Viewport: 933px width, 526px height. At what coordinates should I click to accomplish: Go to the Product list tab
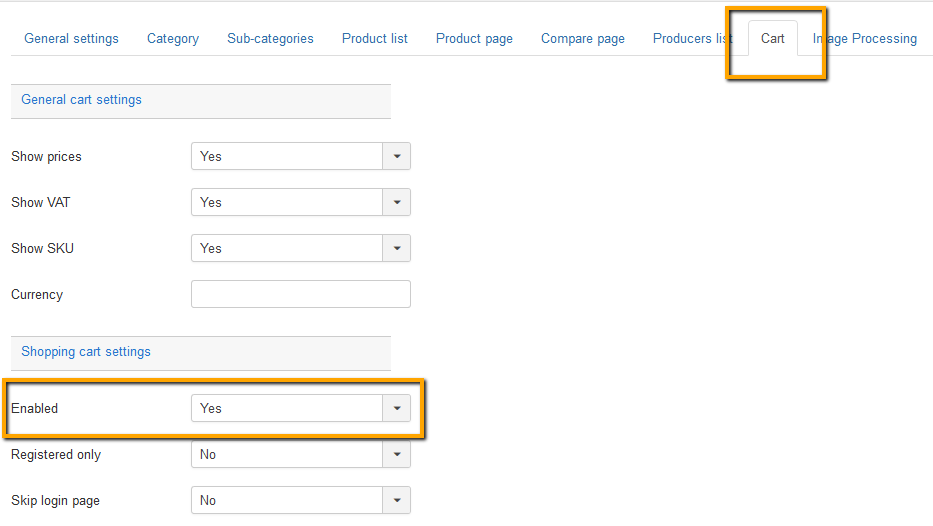click(x=375, y=39)
